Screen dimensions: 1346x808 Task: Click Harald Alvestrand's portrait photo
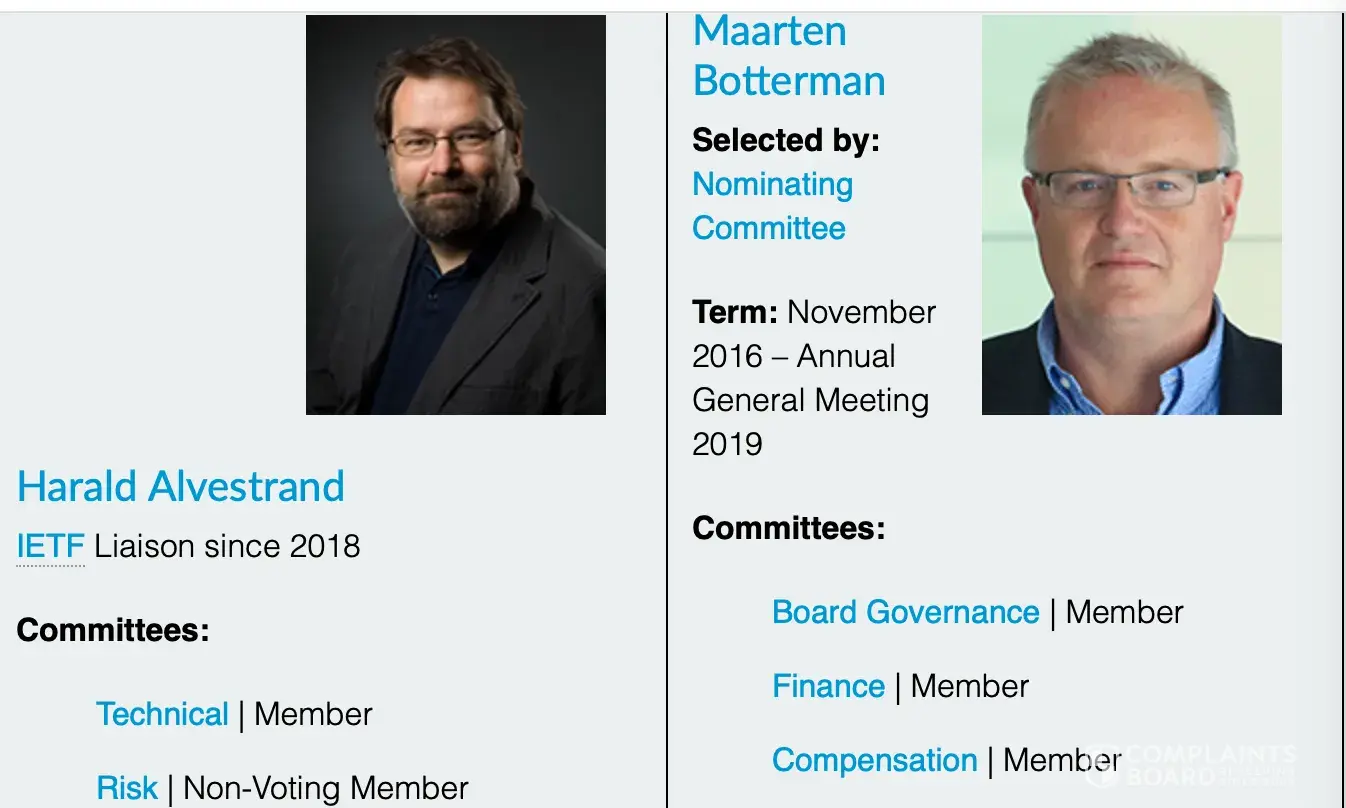(455, 214)
